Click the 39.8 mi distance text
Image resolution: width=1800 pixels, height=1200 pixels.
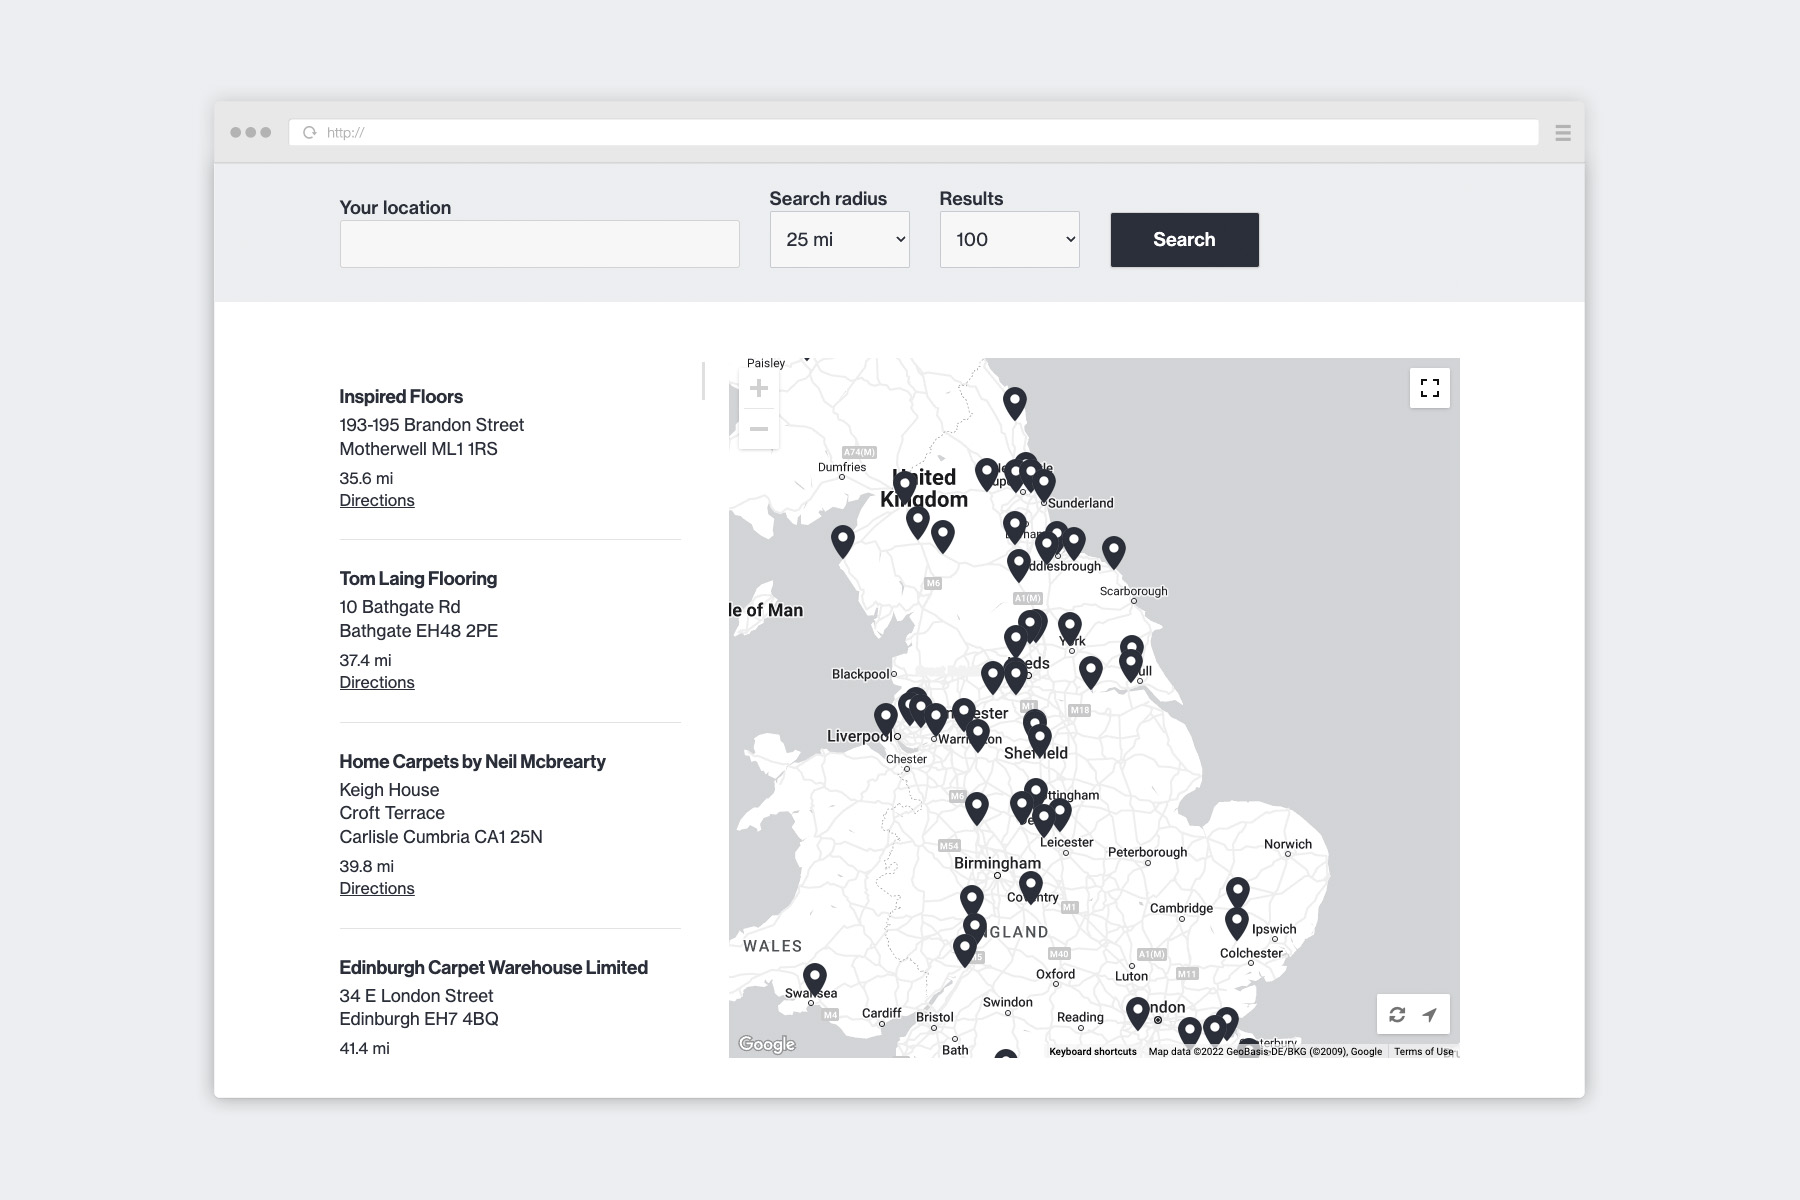click(366, 866)
